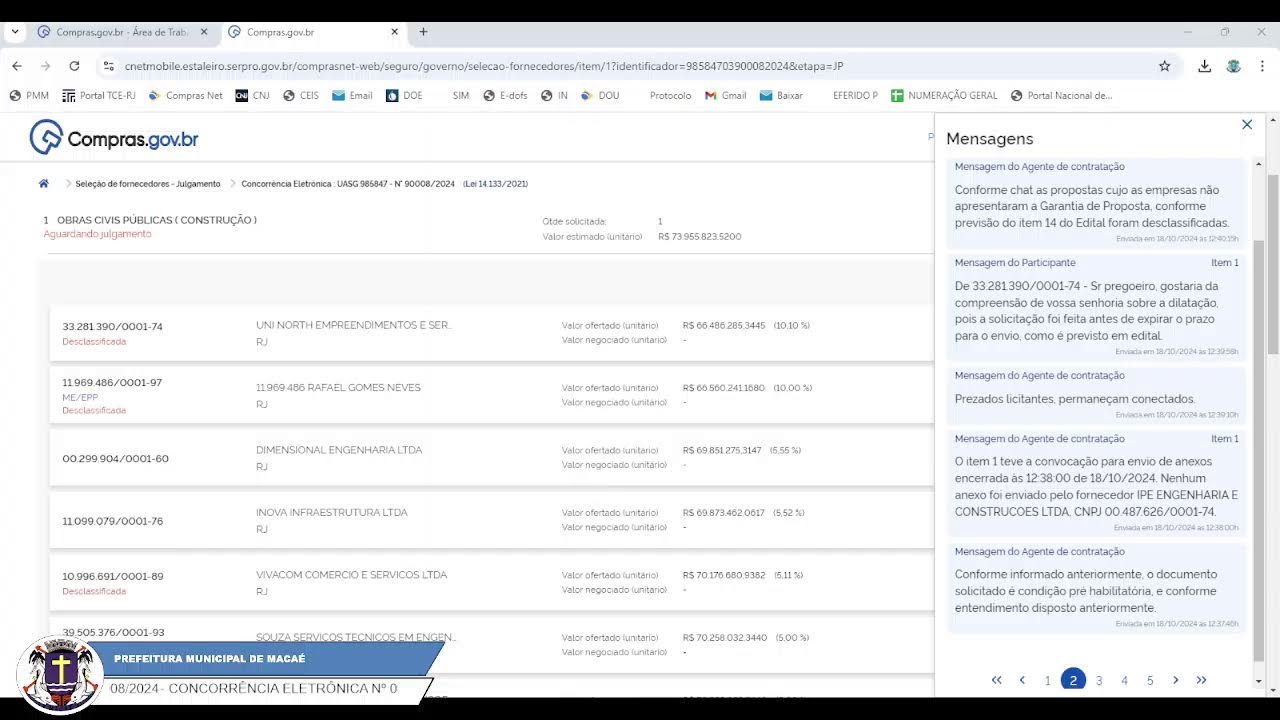Open CEIS bookmark

[301, 96]
